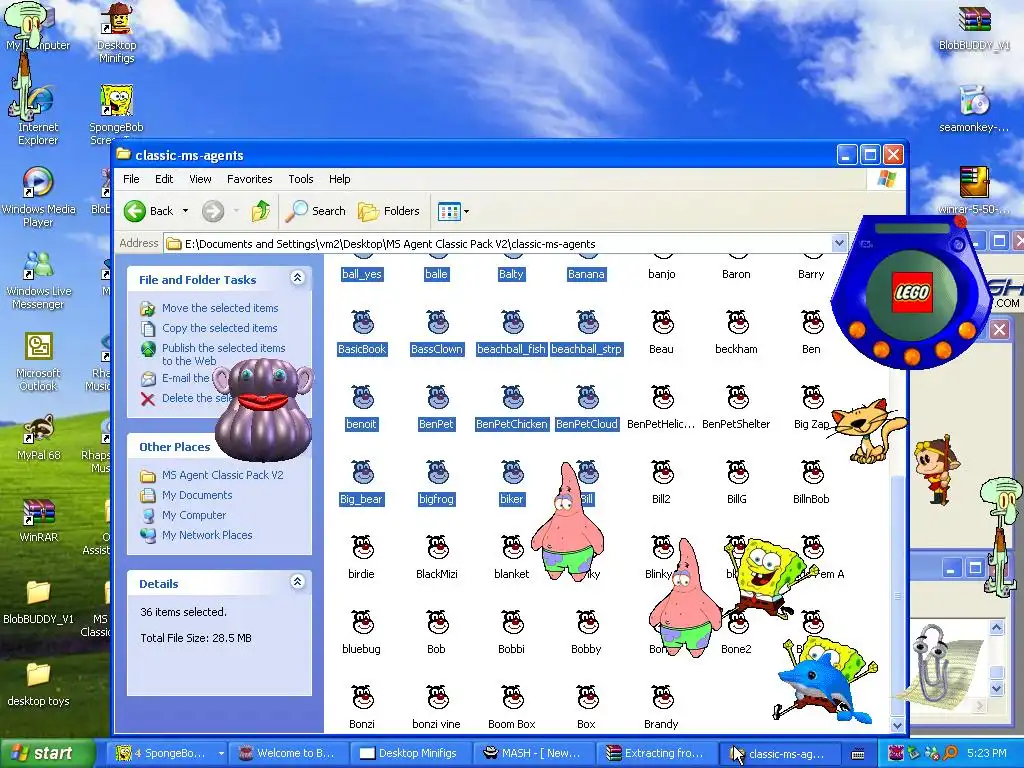This screenshot has width=1024, height=768.
Task: Select the Big_bear agent icon
Action: (x=362, y=473)
